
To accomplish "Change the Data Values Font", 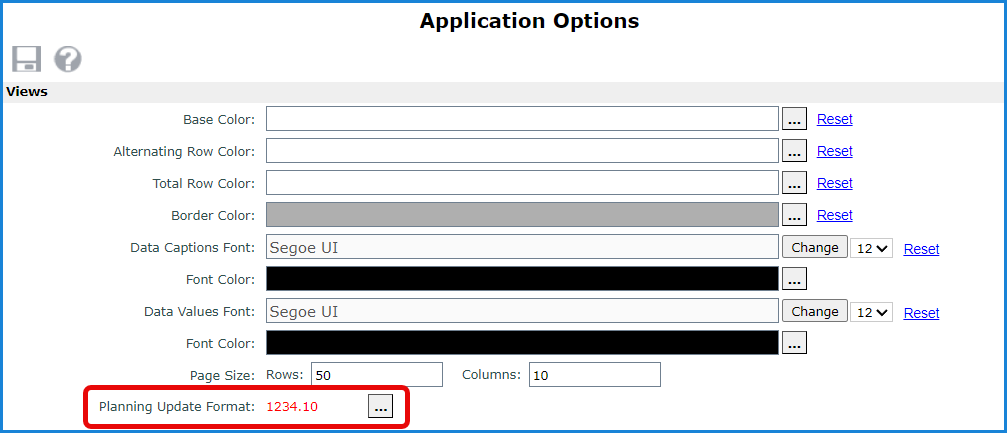I will (814, 311).
